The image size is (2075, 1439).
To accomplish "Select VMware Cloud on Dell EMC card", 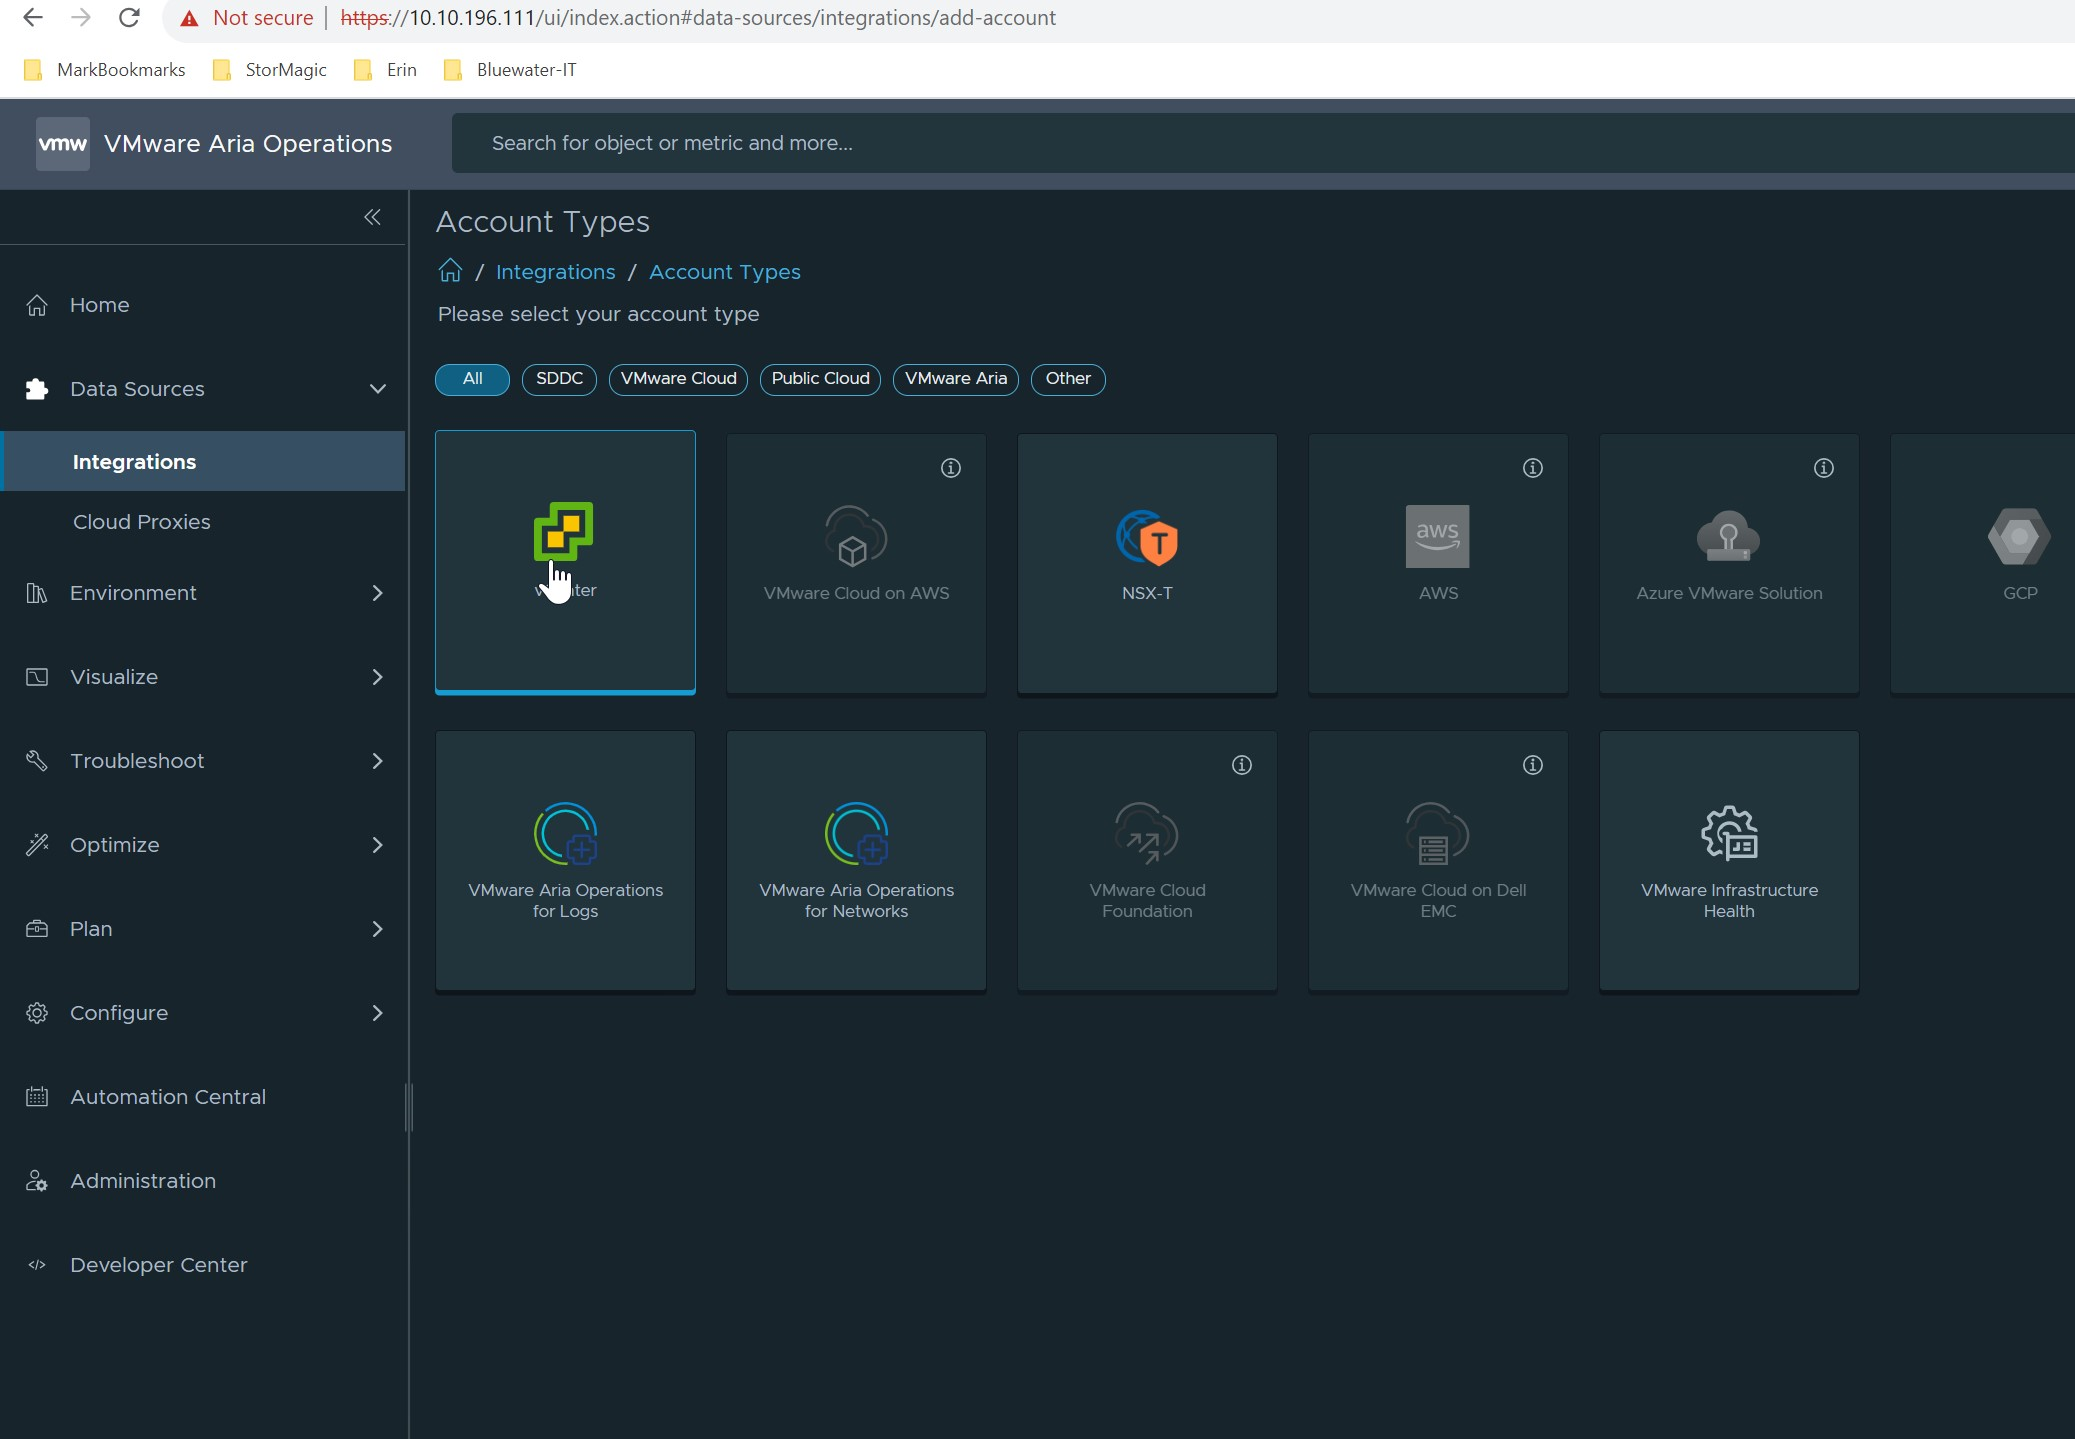I will [1438, 860].
